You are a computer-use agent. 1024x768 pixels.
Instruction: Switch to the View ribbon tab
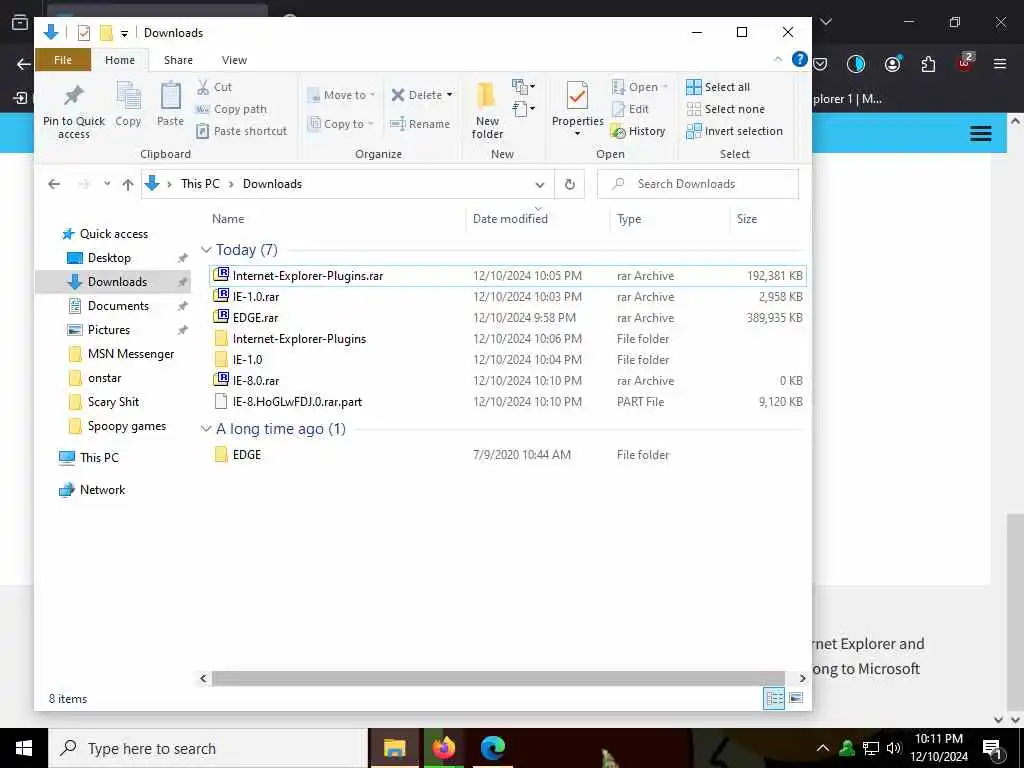pos(234,60)
